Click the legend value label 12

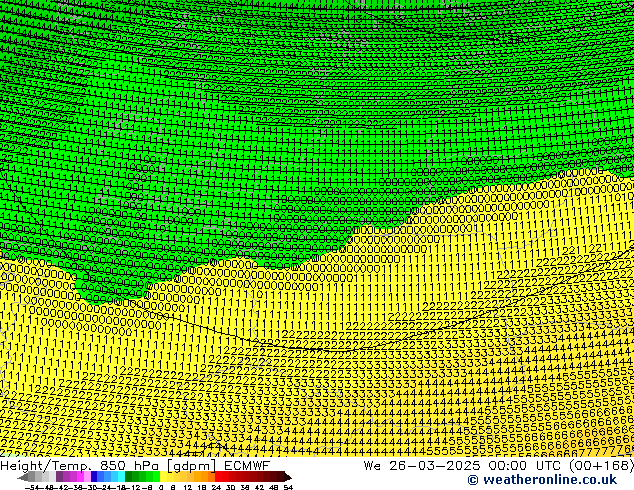[187, 487]
